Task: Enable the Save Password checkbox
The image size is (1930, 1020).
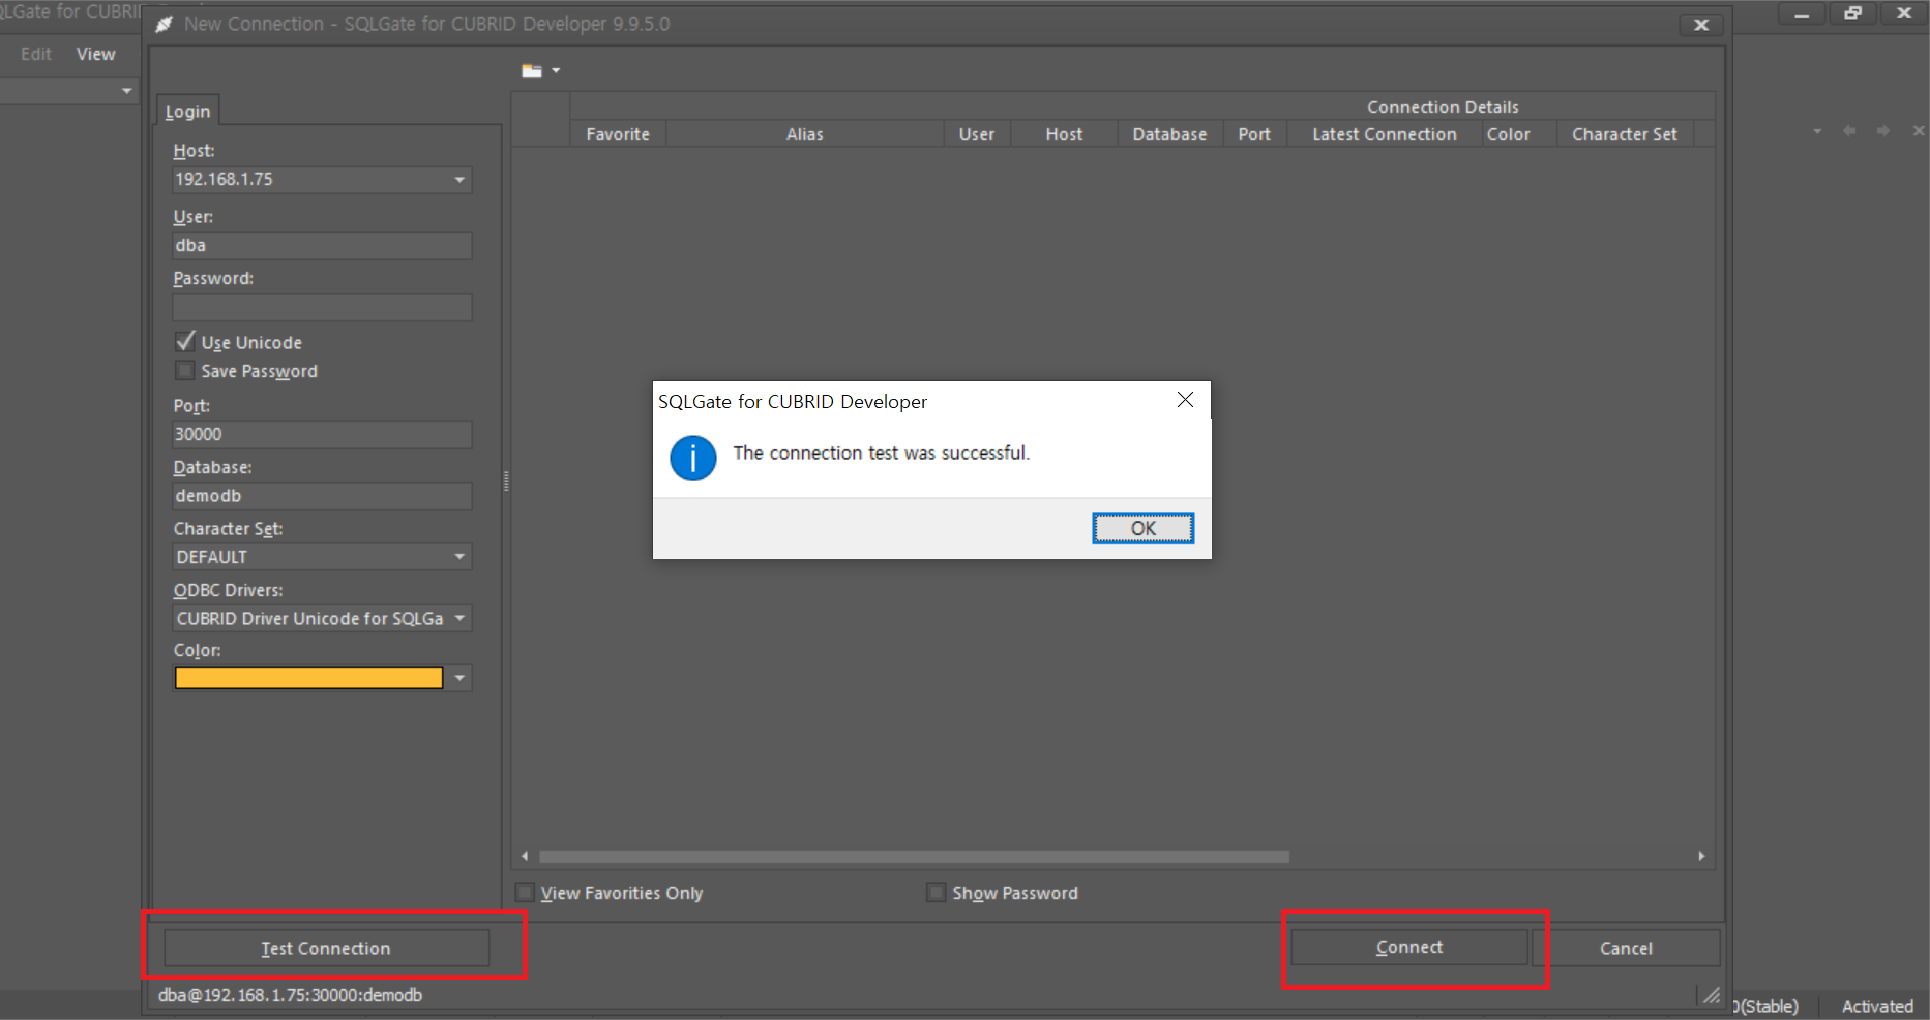Action: point(185,371)
